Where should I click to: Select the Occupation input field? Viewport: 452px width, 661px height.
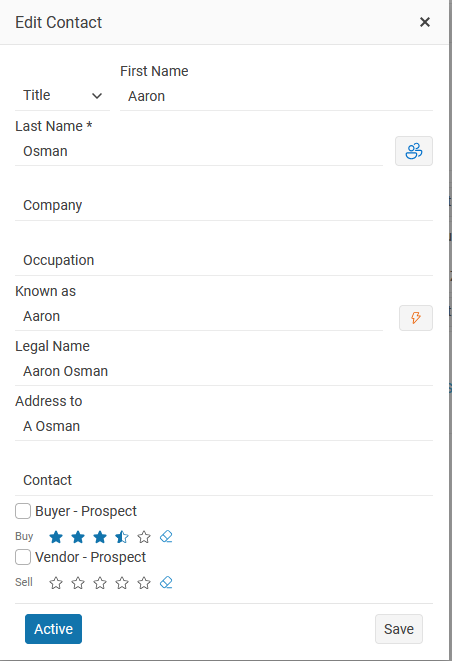pyautogui.click(x=224, y=261)
